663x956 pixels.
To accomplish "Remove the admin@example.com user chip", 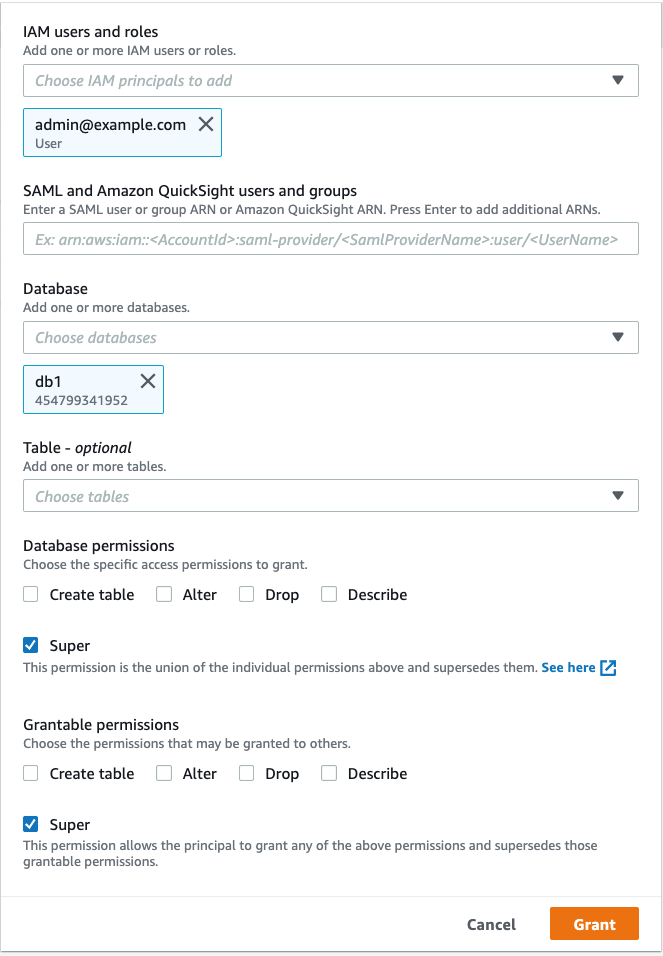I will pos(206,125).
